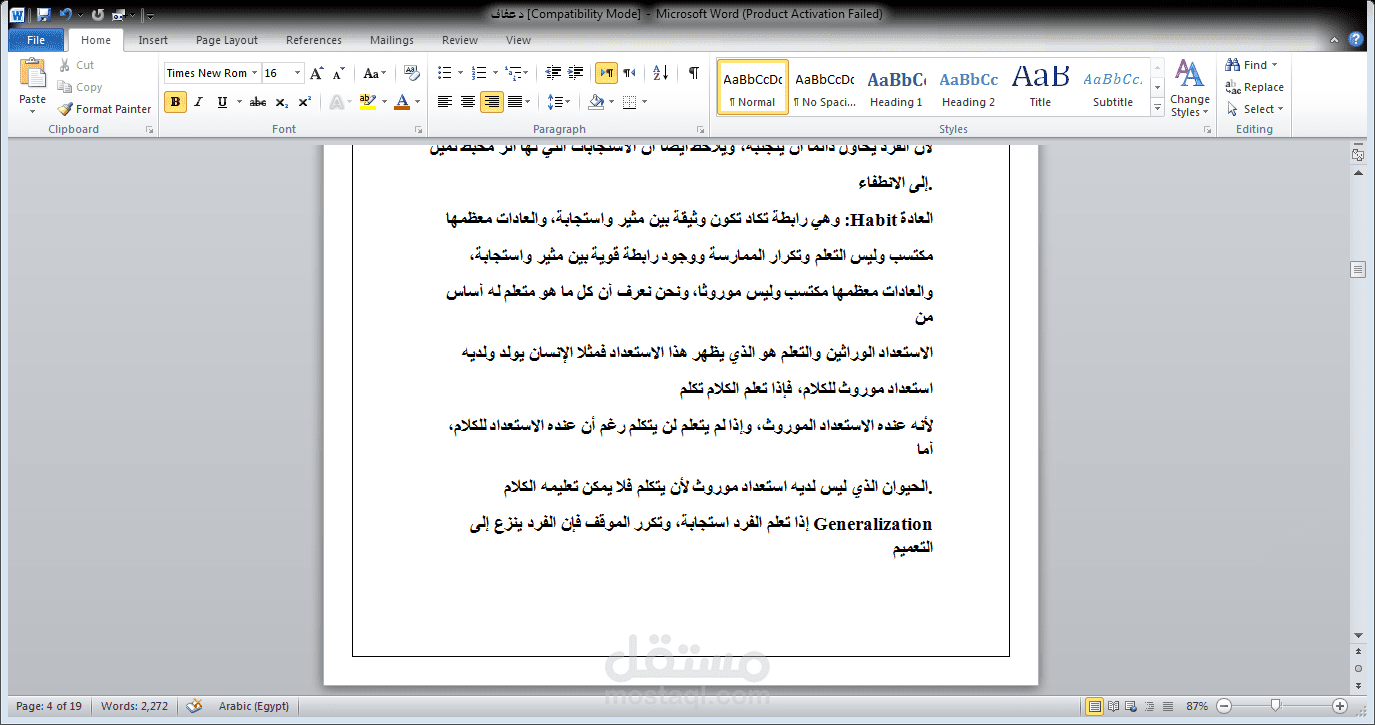Toggle Italic formatting
This screenshot has width=1375, height=725.
198,102
